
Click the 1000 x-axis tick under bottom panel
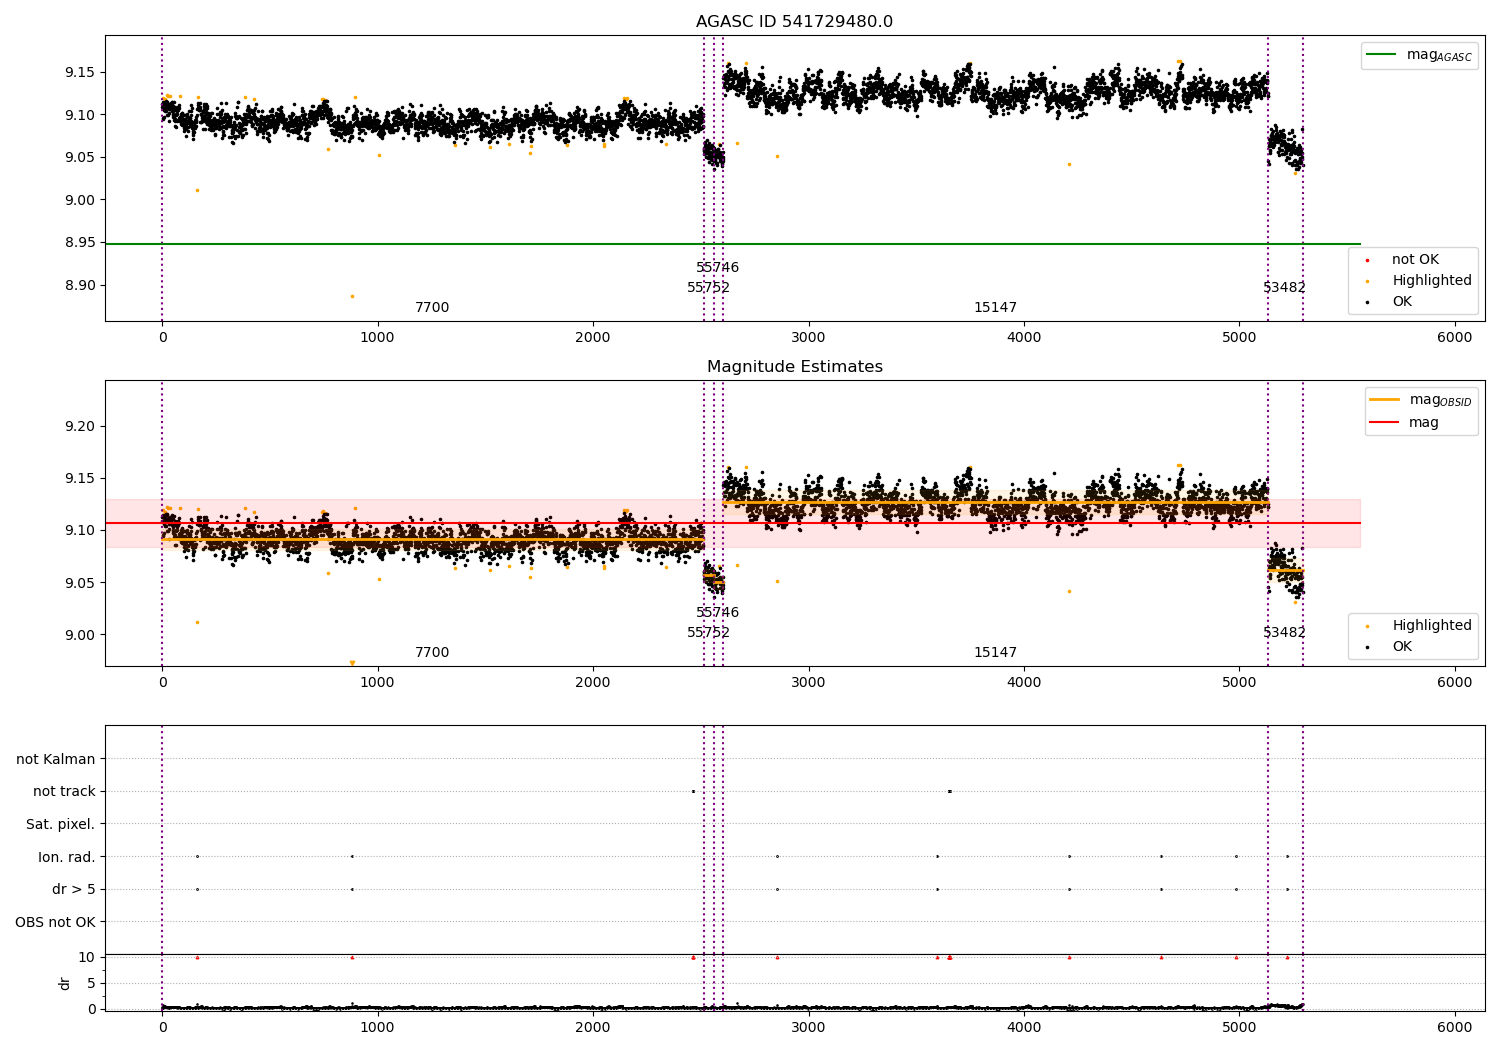(x=377, y=1026)
